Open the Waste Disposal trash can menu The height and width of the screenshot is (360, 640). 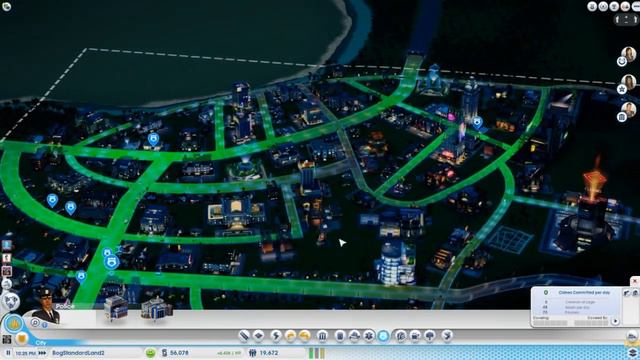click(x=340, y=336)
